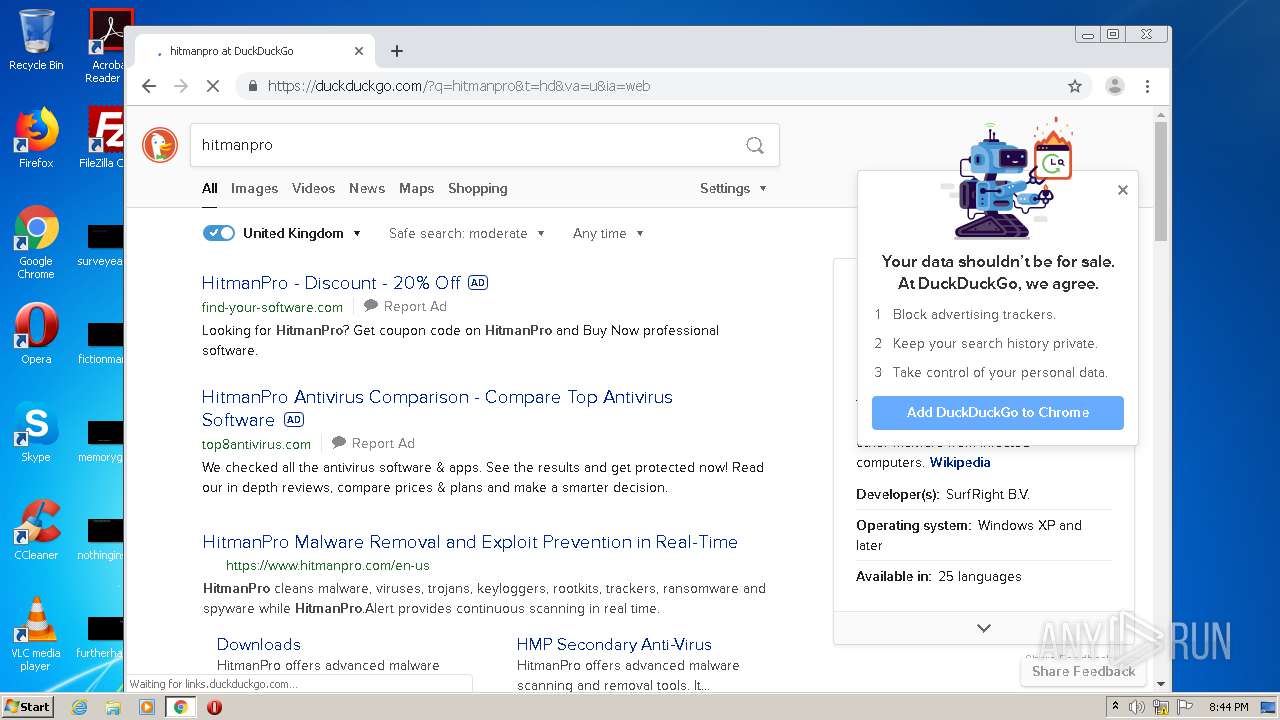
Task: Open Google Chrome desktop shortcut
Action: click(36, 243)
